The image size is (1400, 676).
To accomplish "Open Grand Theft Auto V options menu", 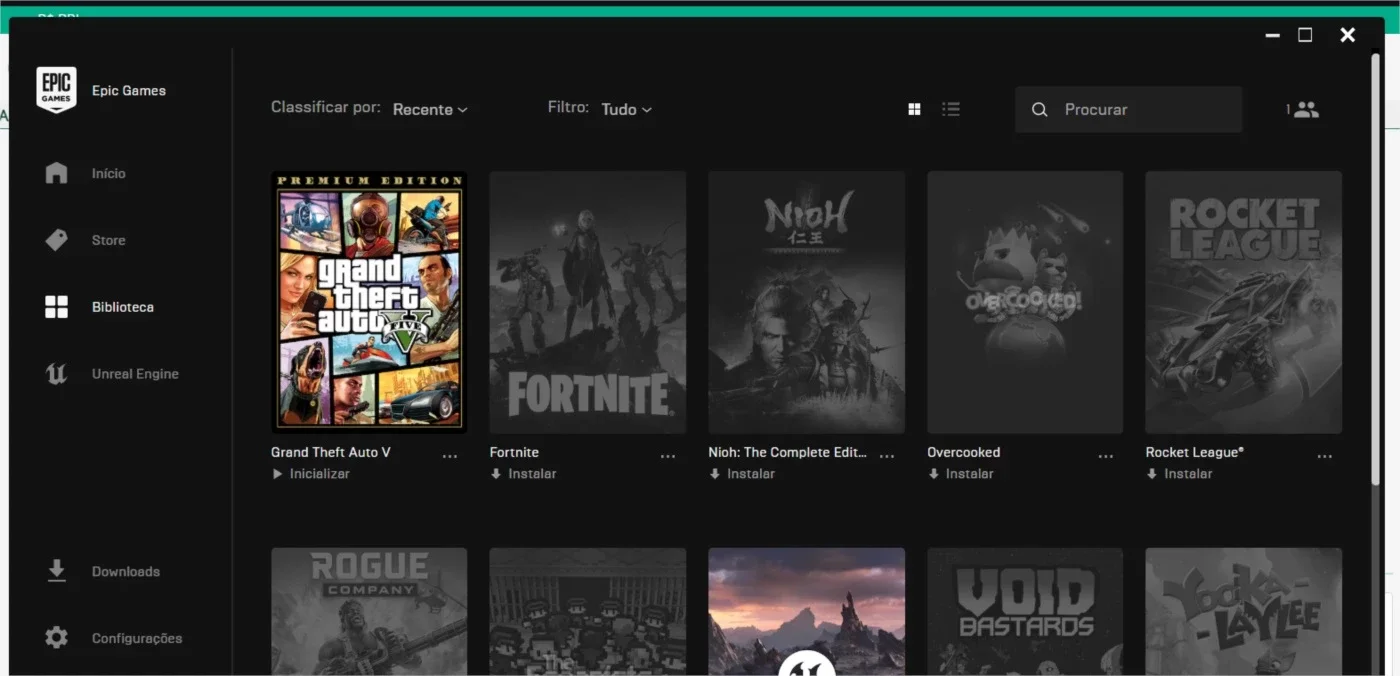I will pos(450,457).
